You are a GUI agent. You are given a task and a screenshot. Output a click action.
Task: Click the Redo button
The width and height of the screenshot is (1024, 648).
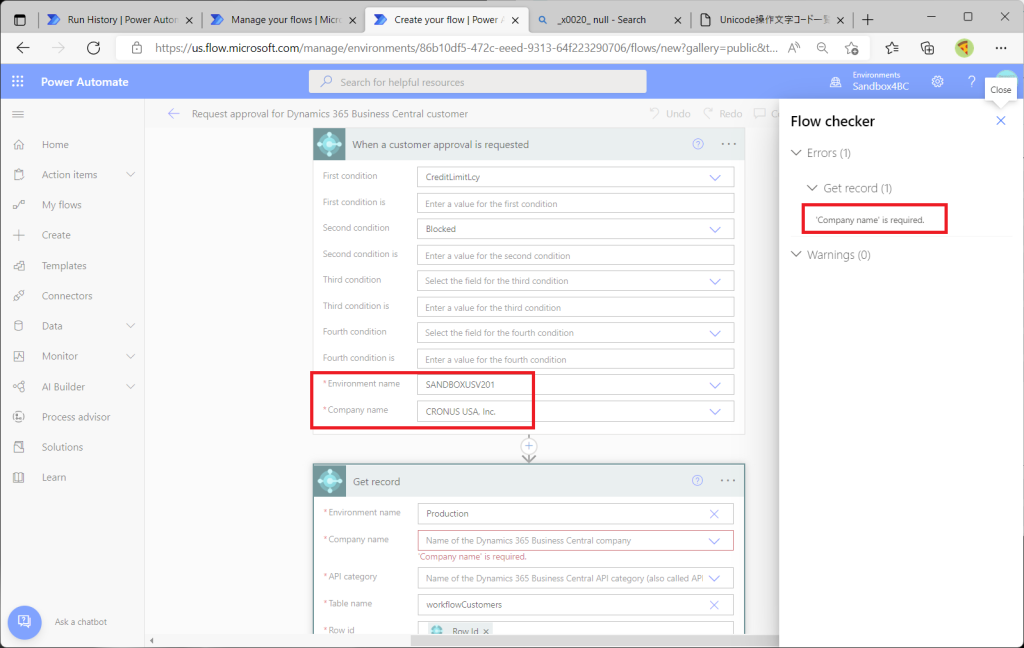tap(723, 114)
